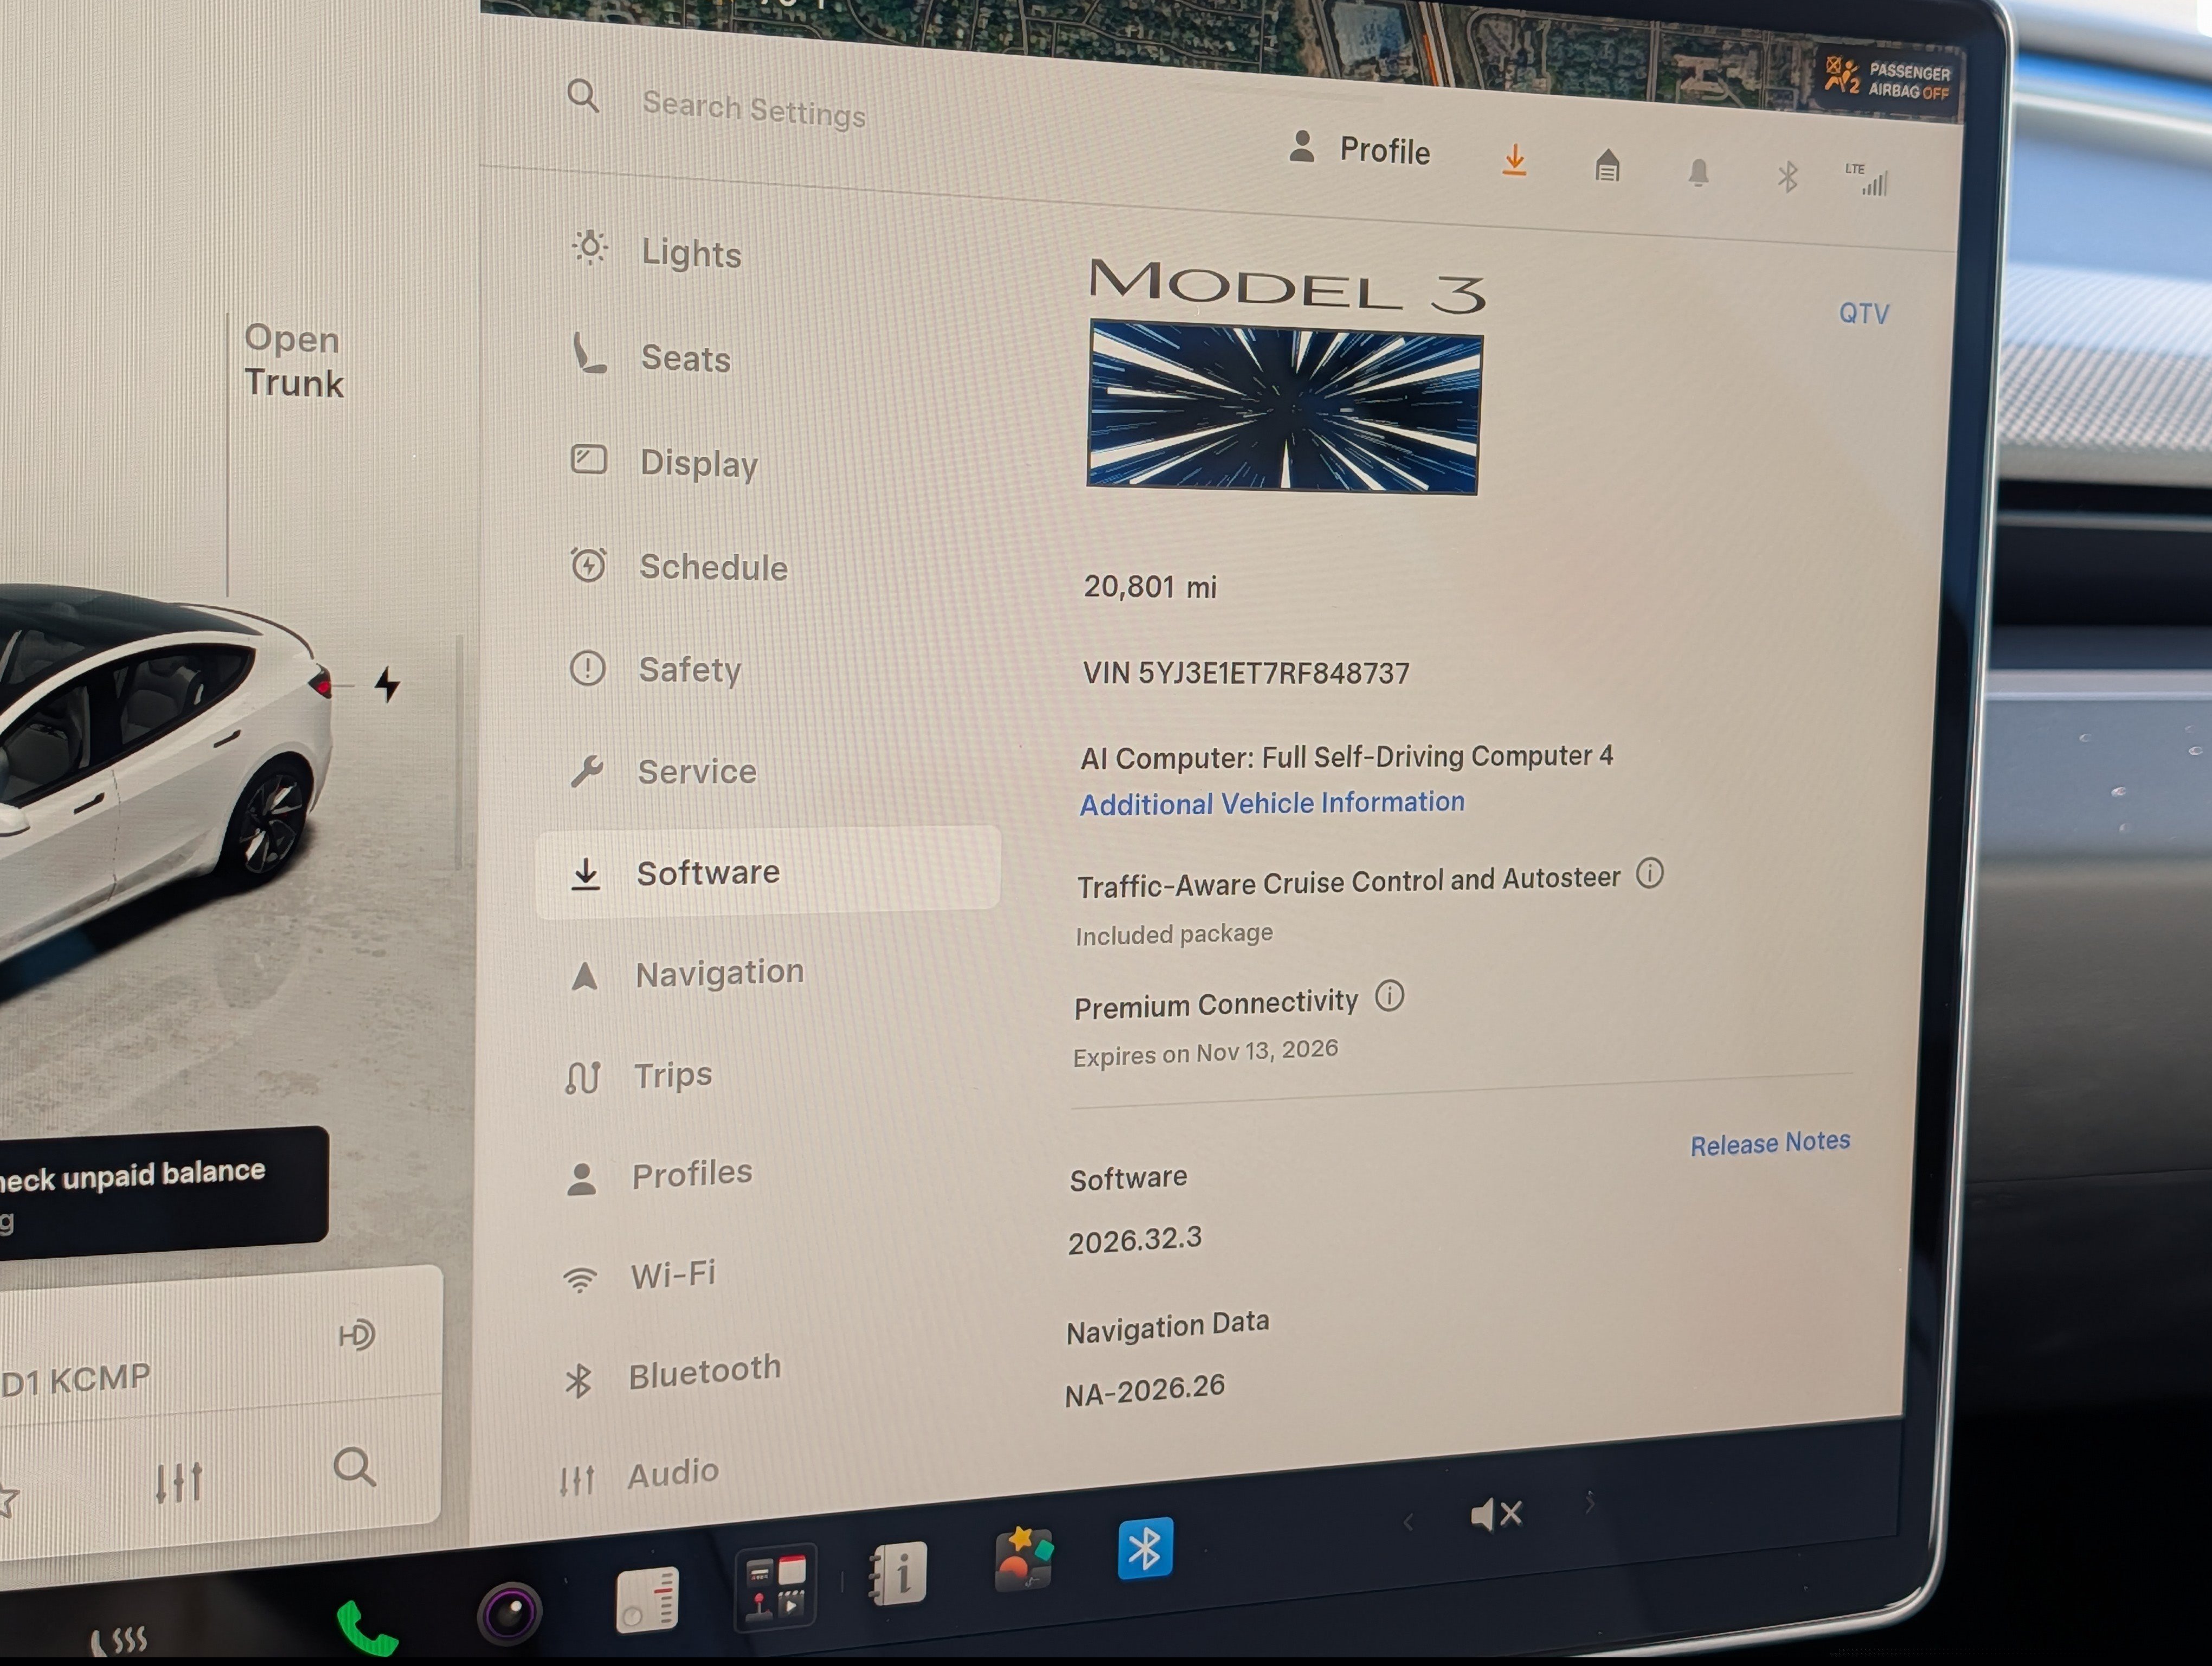
Task: Show info for Traffic-Aware Cruise Control
Action: (x=1649, y=873)
